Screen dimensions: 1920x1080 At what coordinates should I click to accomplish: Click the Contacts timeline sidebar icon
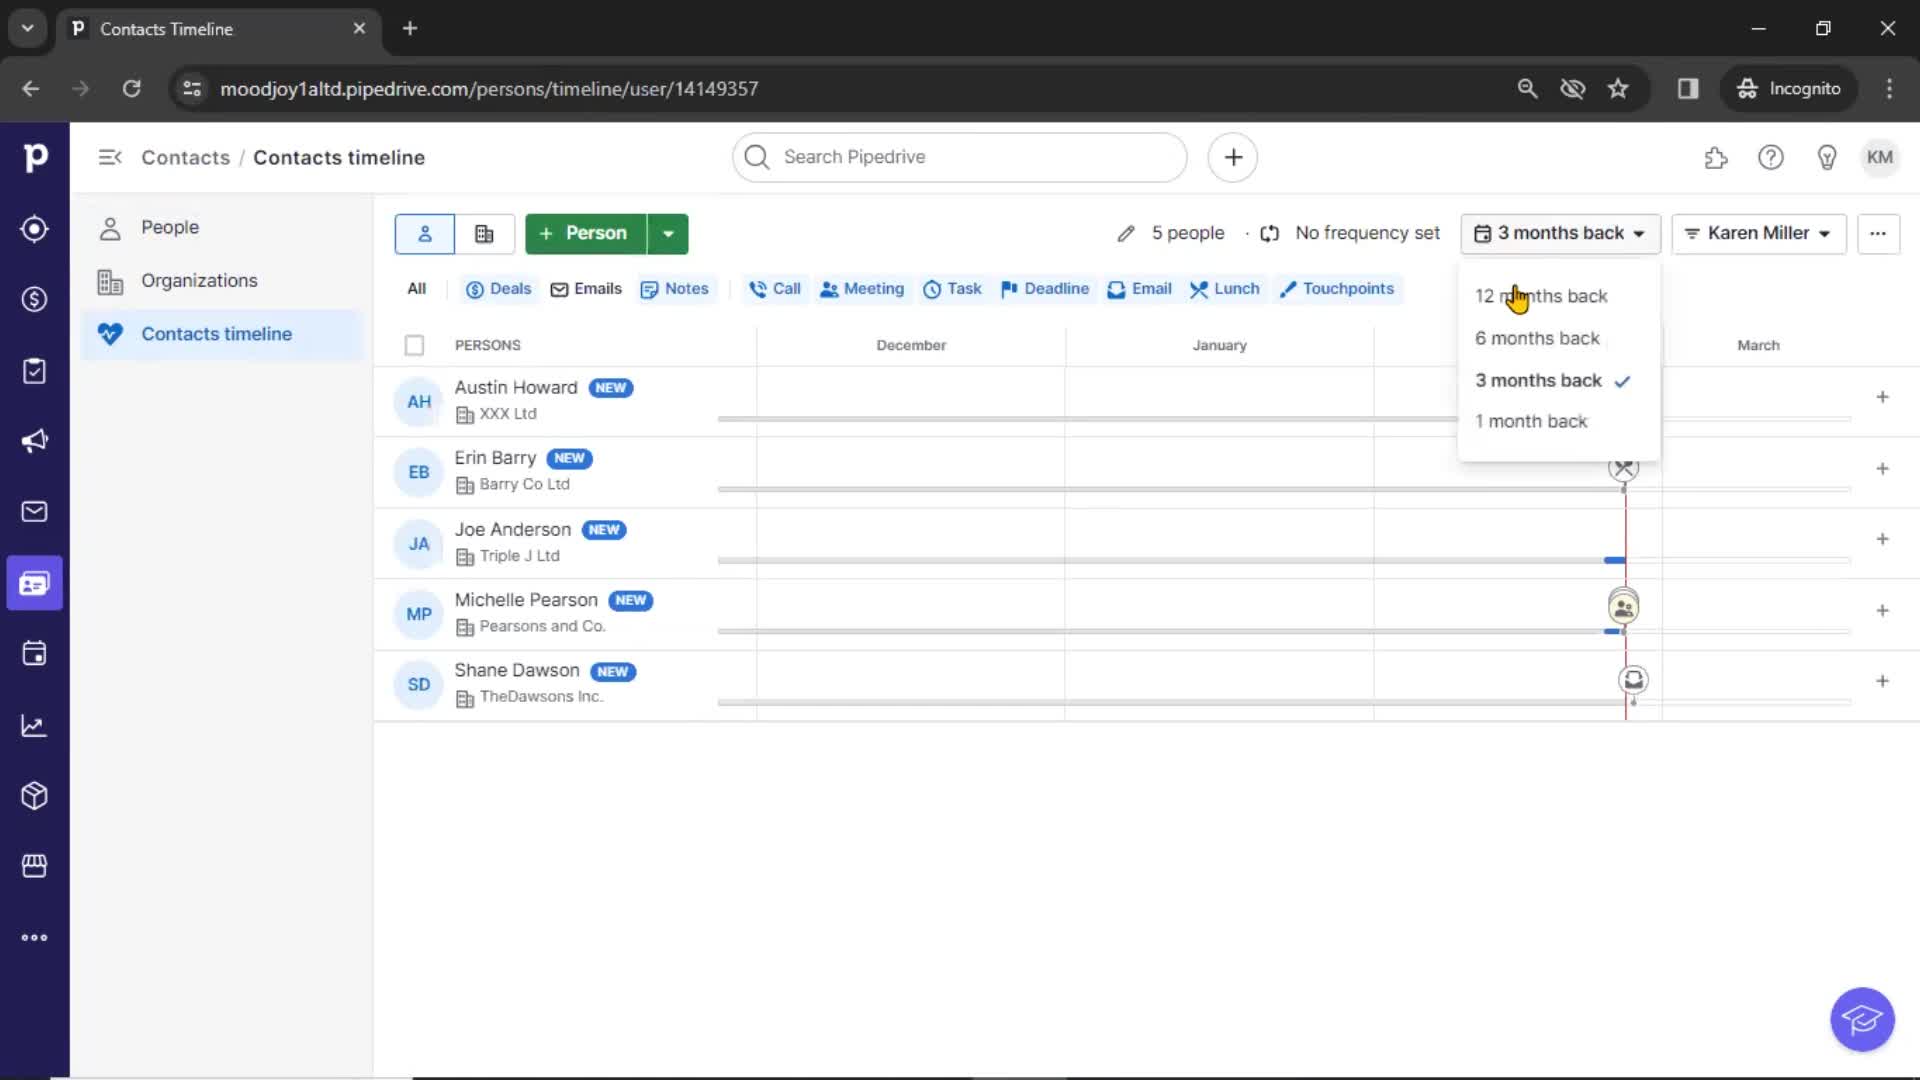coord(36,583)
